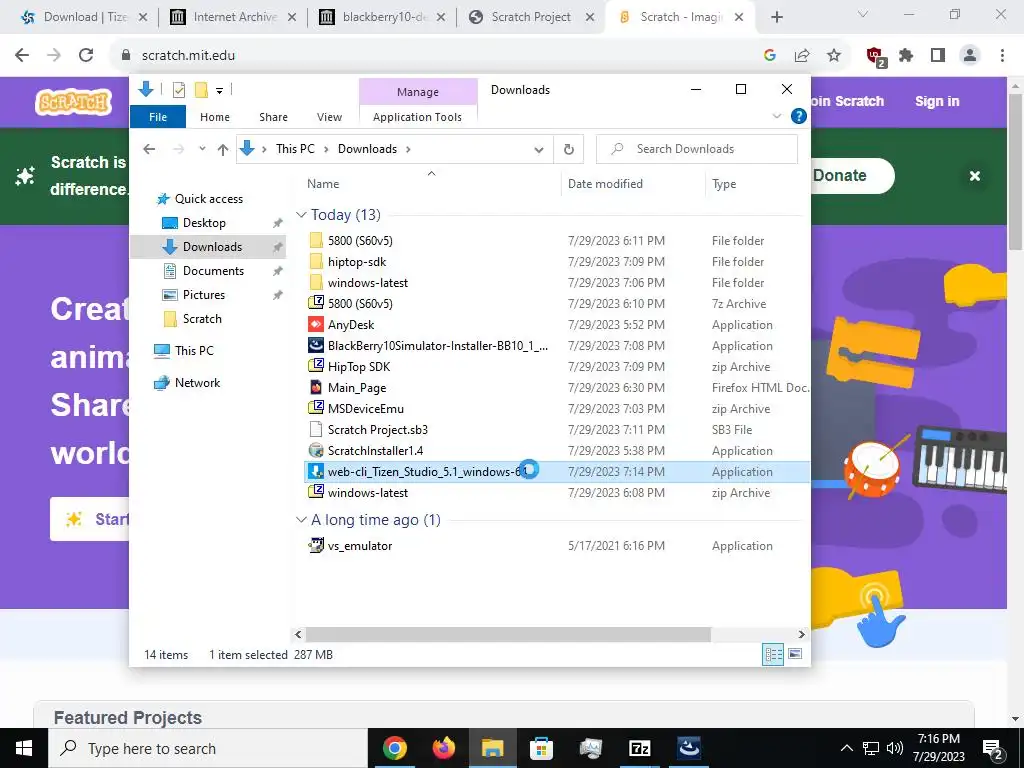This screenshot has height=768, width=1024.
Task: Go up one folder level in Explorer
Action: click(x=223, y=150)
